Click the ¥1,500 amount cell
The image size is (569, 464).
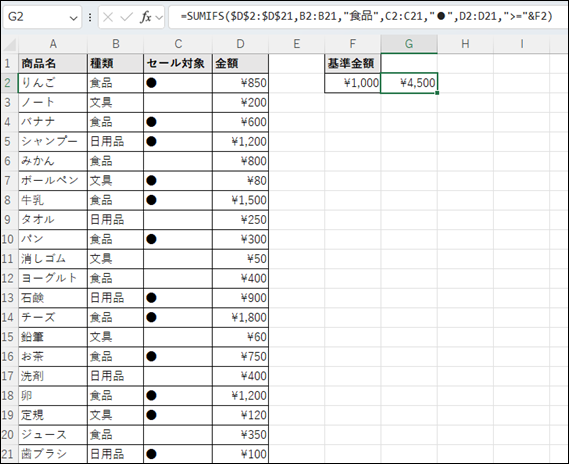coord(240,200)
